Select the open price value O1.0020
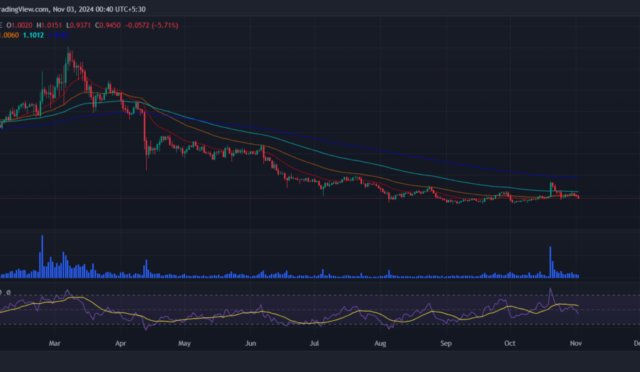This screenshot has width=640, height=372. (x=19, y=25)
